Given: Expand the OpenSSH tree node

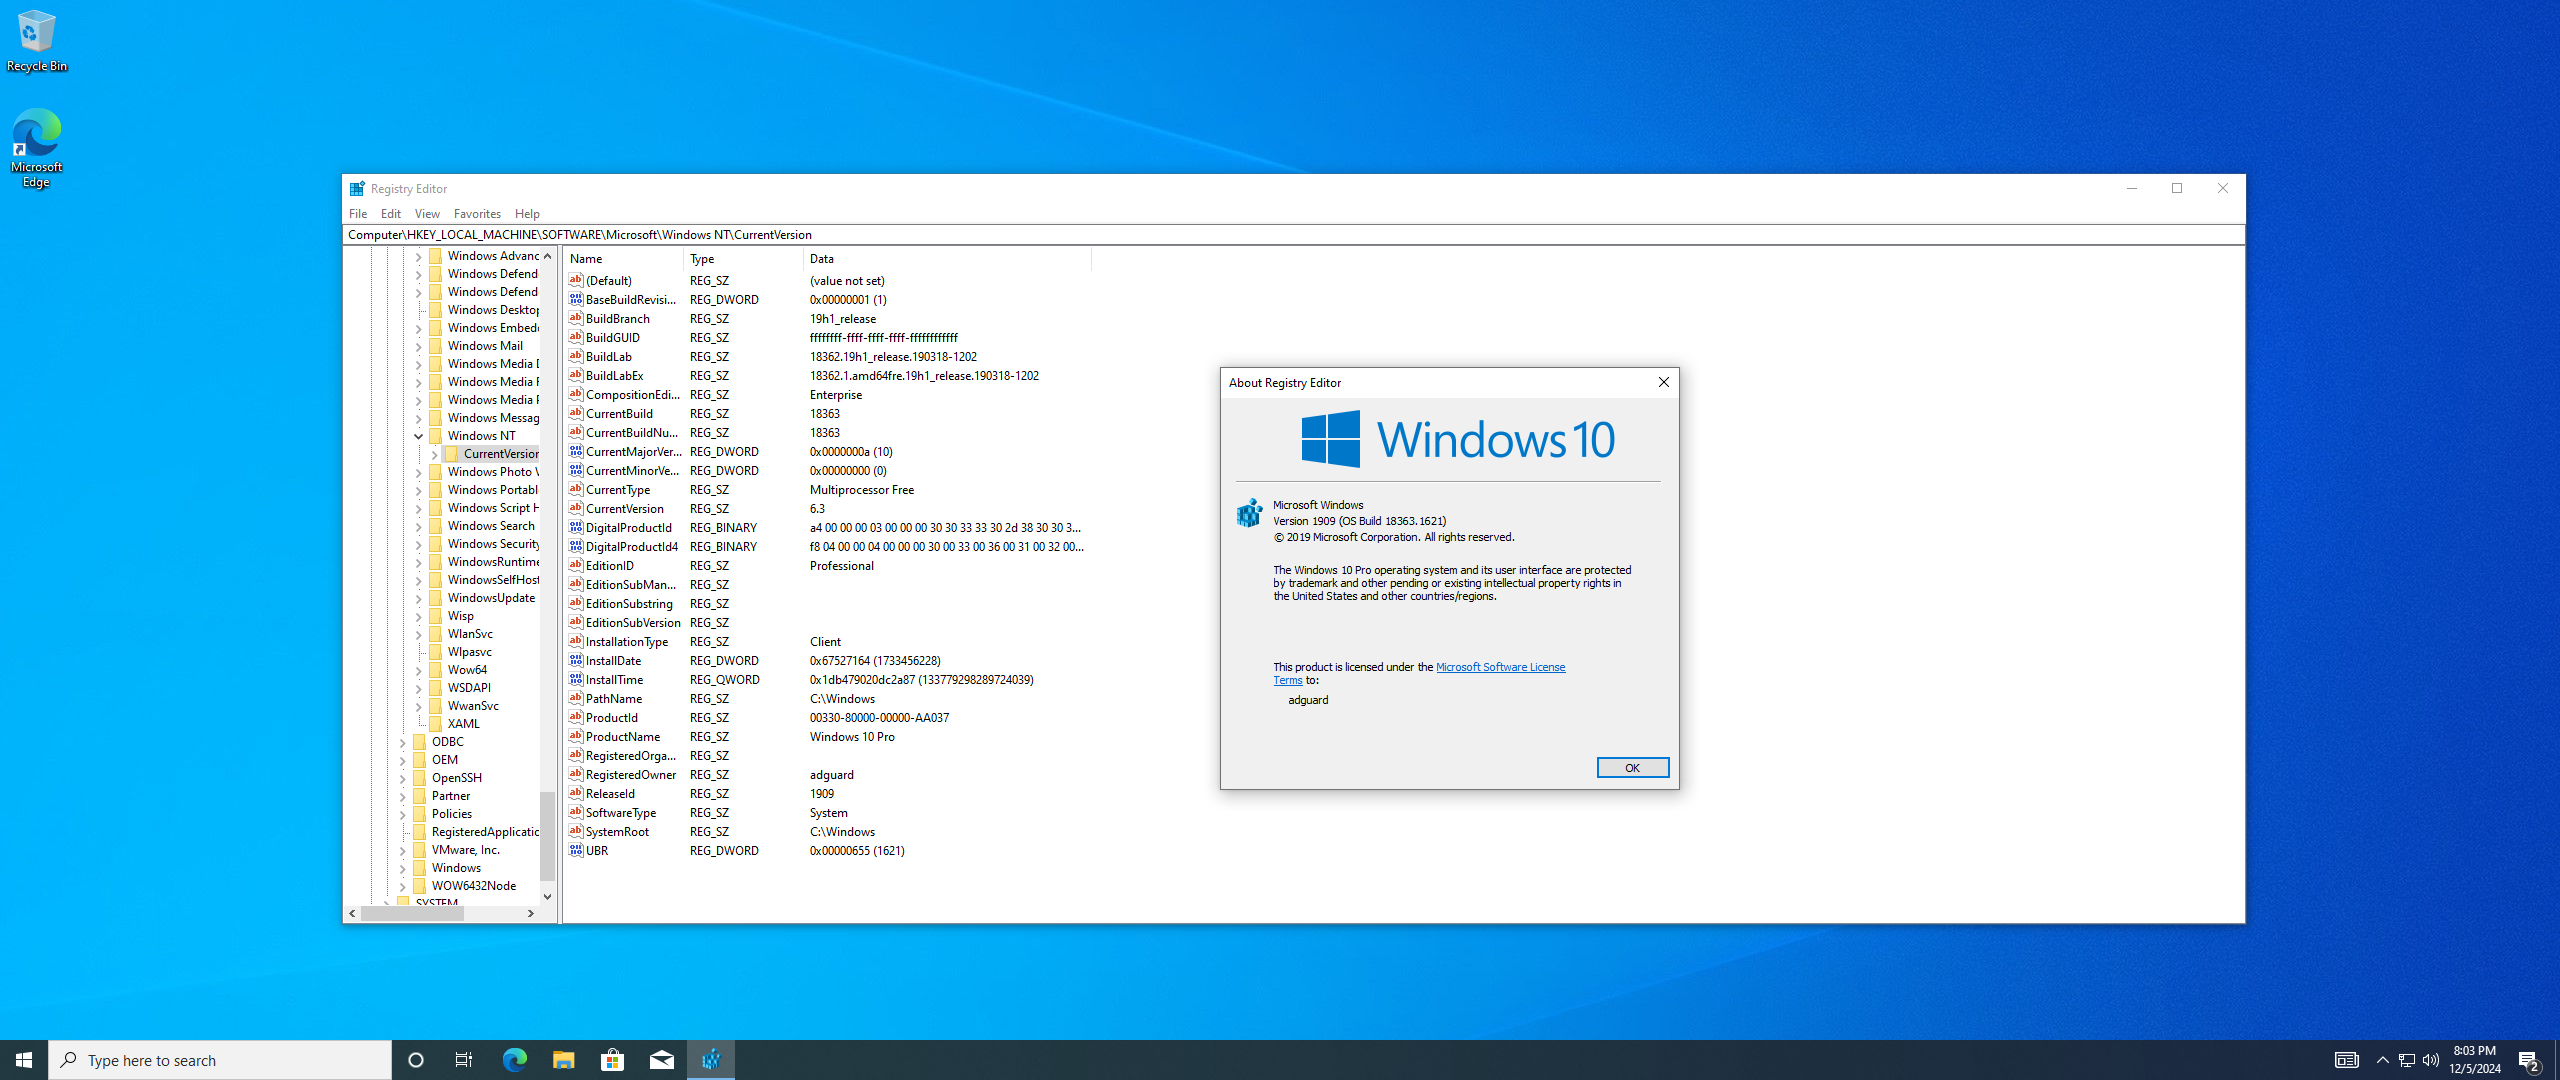Looking at the screenshot, I should [x=403, y=778].
